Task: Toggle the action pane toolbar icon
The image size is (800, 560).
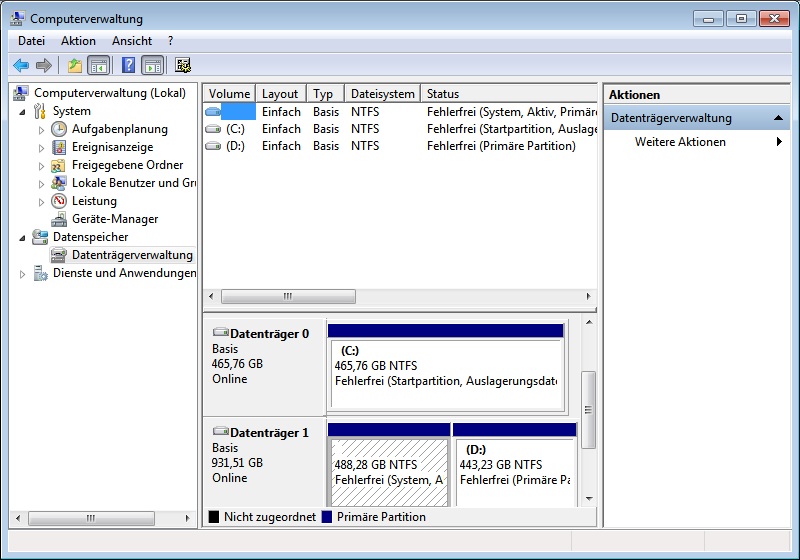Action: click(152, 66)
